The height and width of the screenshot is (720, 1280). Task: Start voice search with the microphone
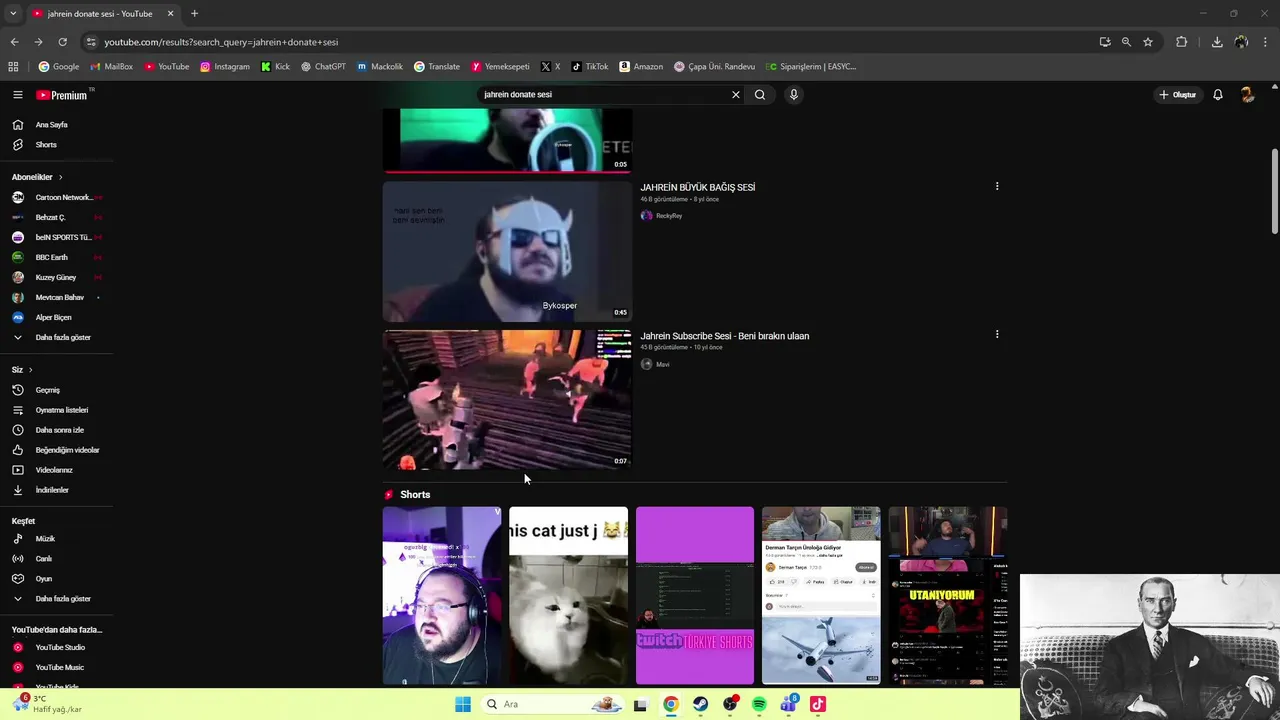coord(794,95)
